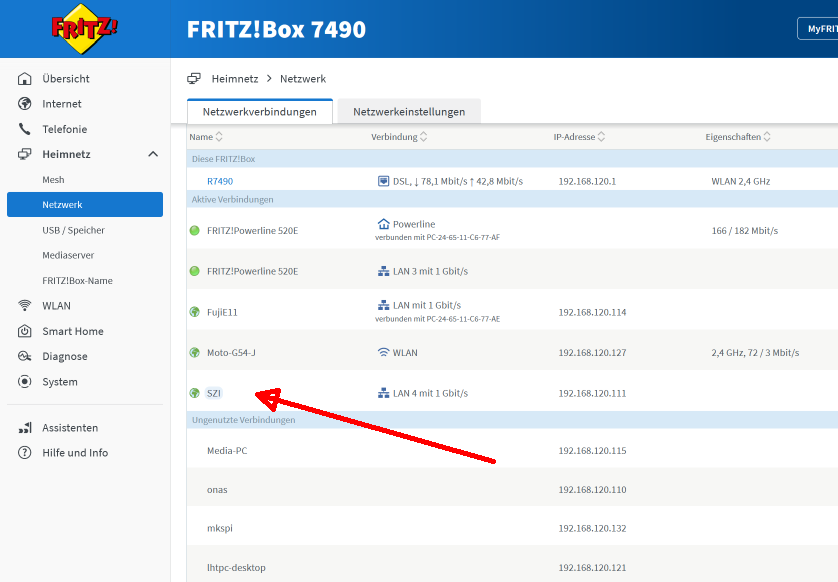Select Netzwerk submenu item
Image resolution: width=838 pixels, height=582 pixels.
click(x=85, y=205)
